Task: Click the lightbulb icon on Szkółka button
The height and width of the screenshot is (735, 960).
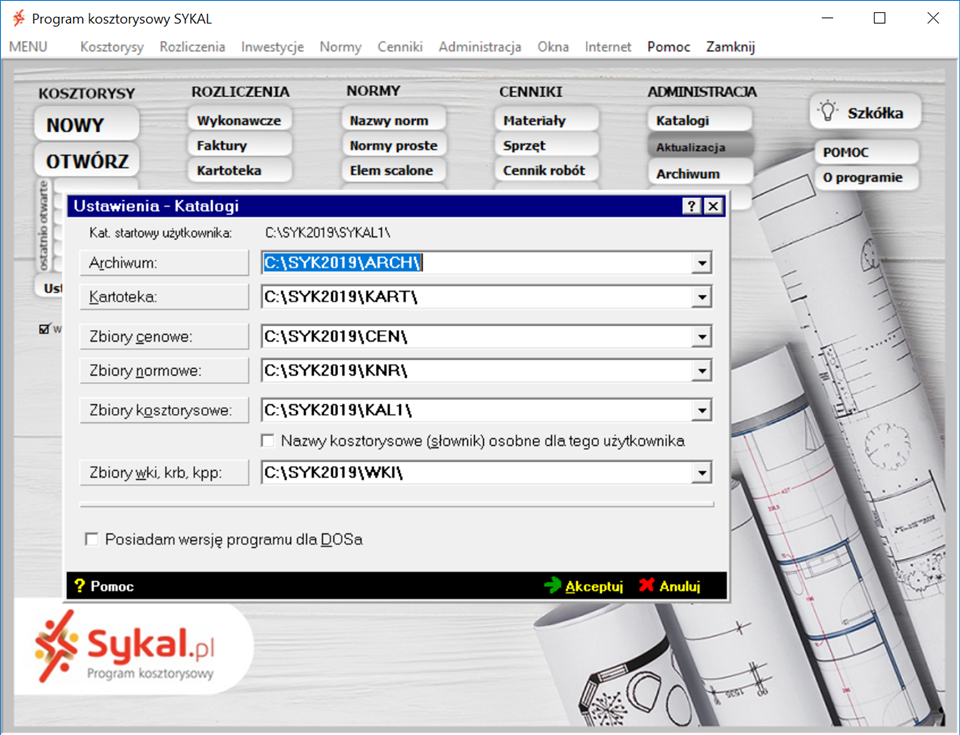Action: tap(828, 111)
